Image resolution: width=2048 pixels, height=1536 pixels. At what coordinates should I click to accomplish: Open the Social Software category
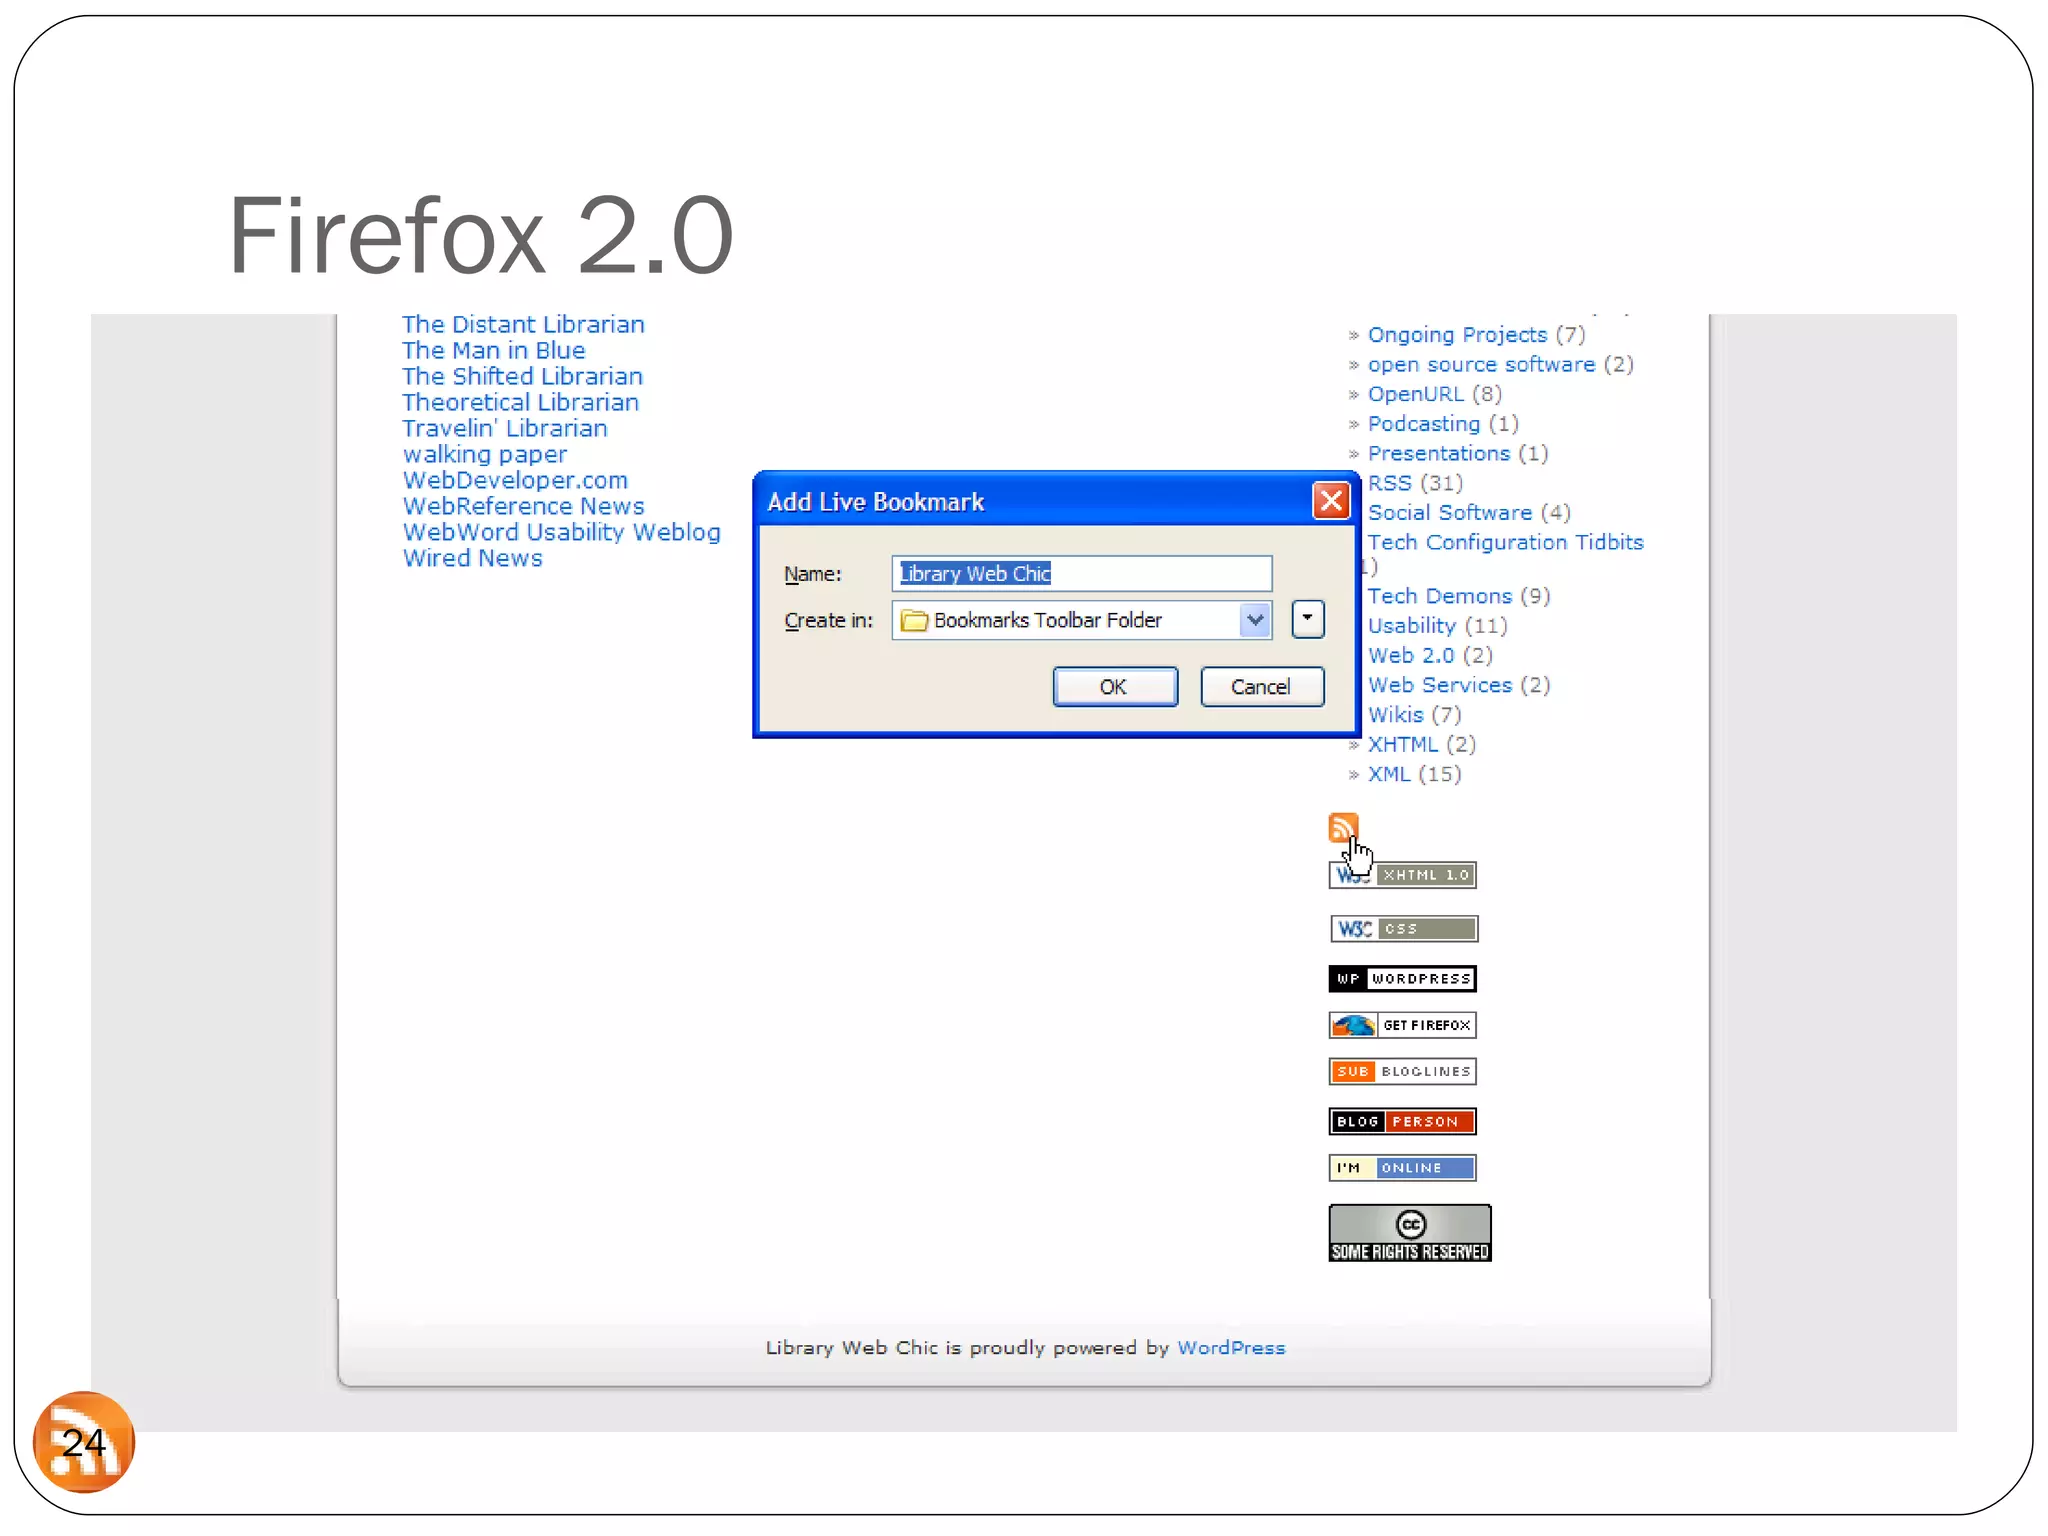(1450, 513)
